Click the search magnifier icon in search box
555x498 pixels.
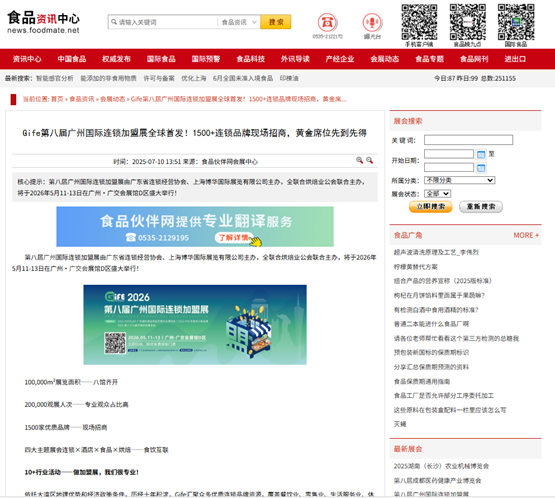114,22
